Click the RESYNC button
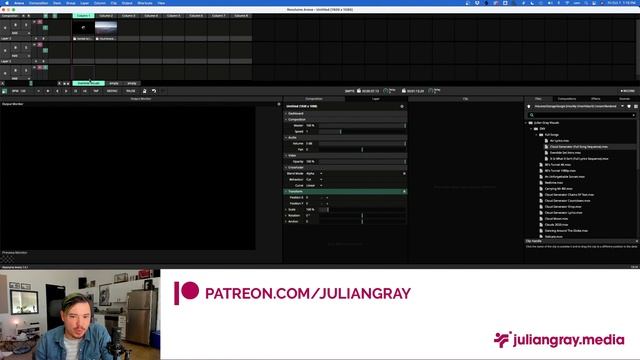Image resolution: width=640 pixels, height=360 pixels. [112, 91]
